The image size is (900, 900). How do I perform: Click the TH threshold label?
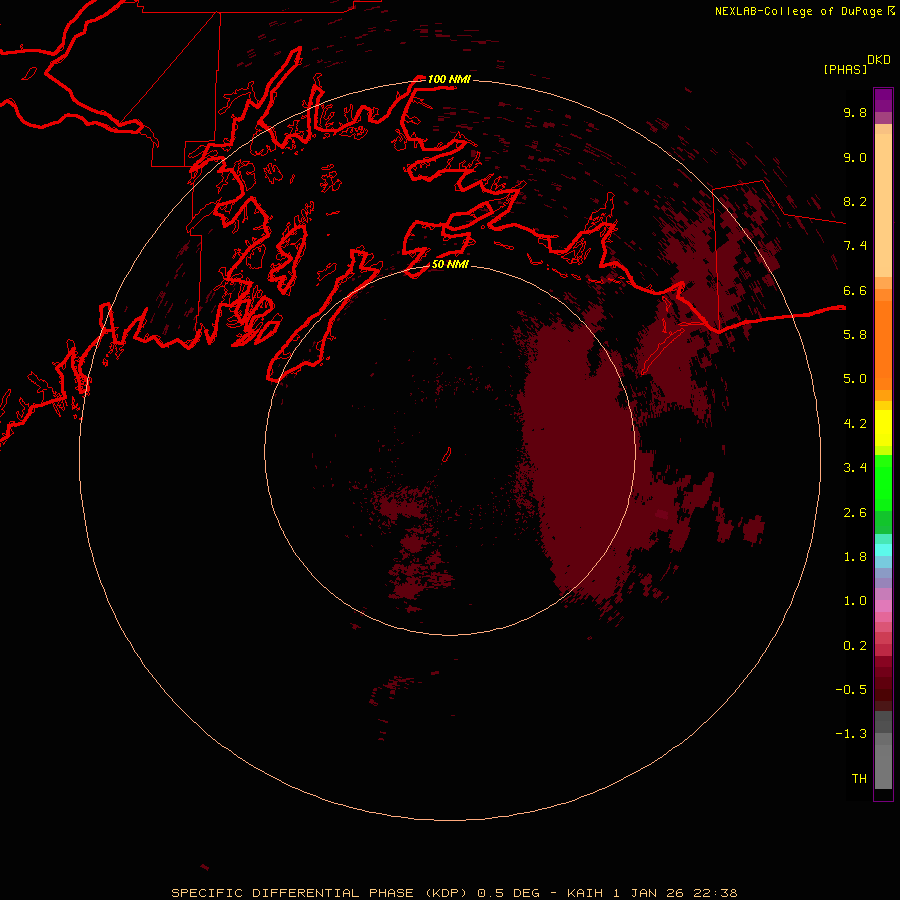pos(859,779)
